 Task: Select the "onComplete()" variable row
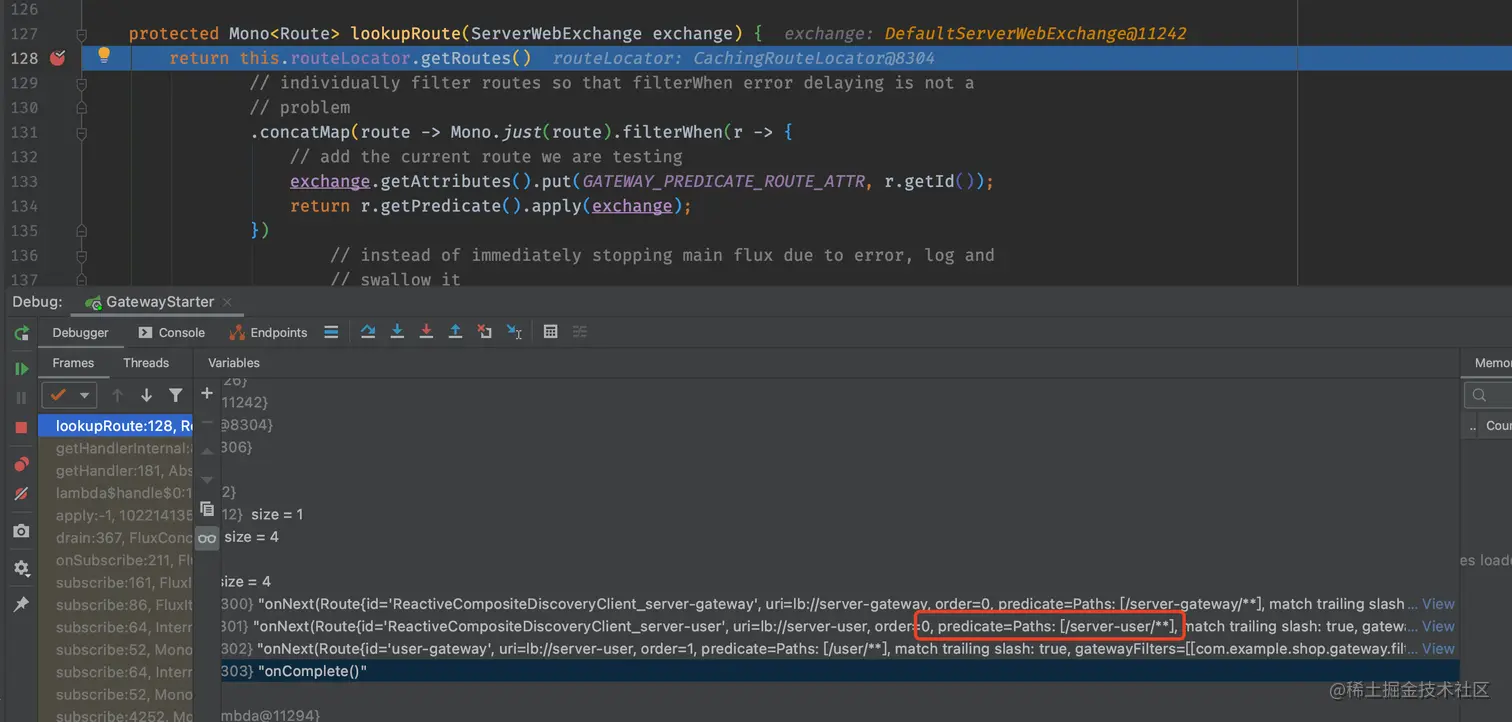pos(838,671)
